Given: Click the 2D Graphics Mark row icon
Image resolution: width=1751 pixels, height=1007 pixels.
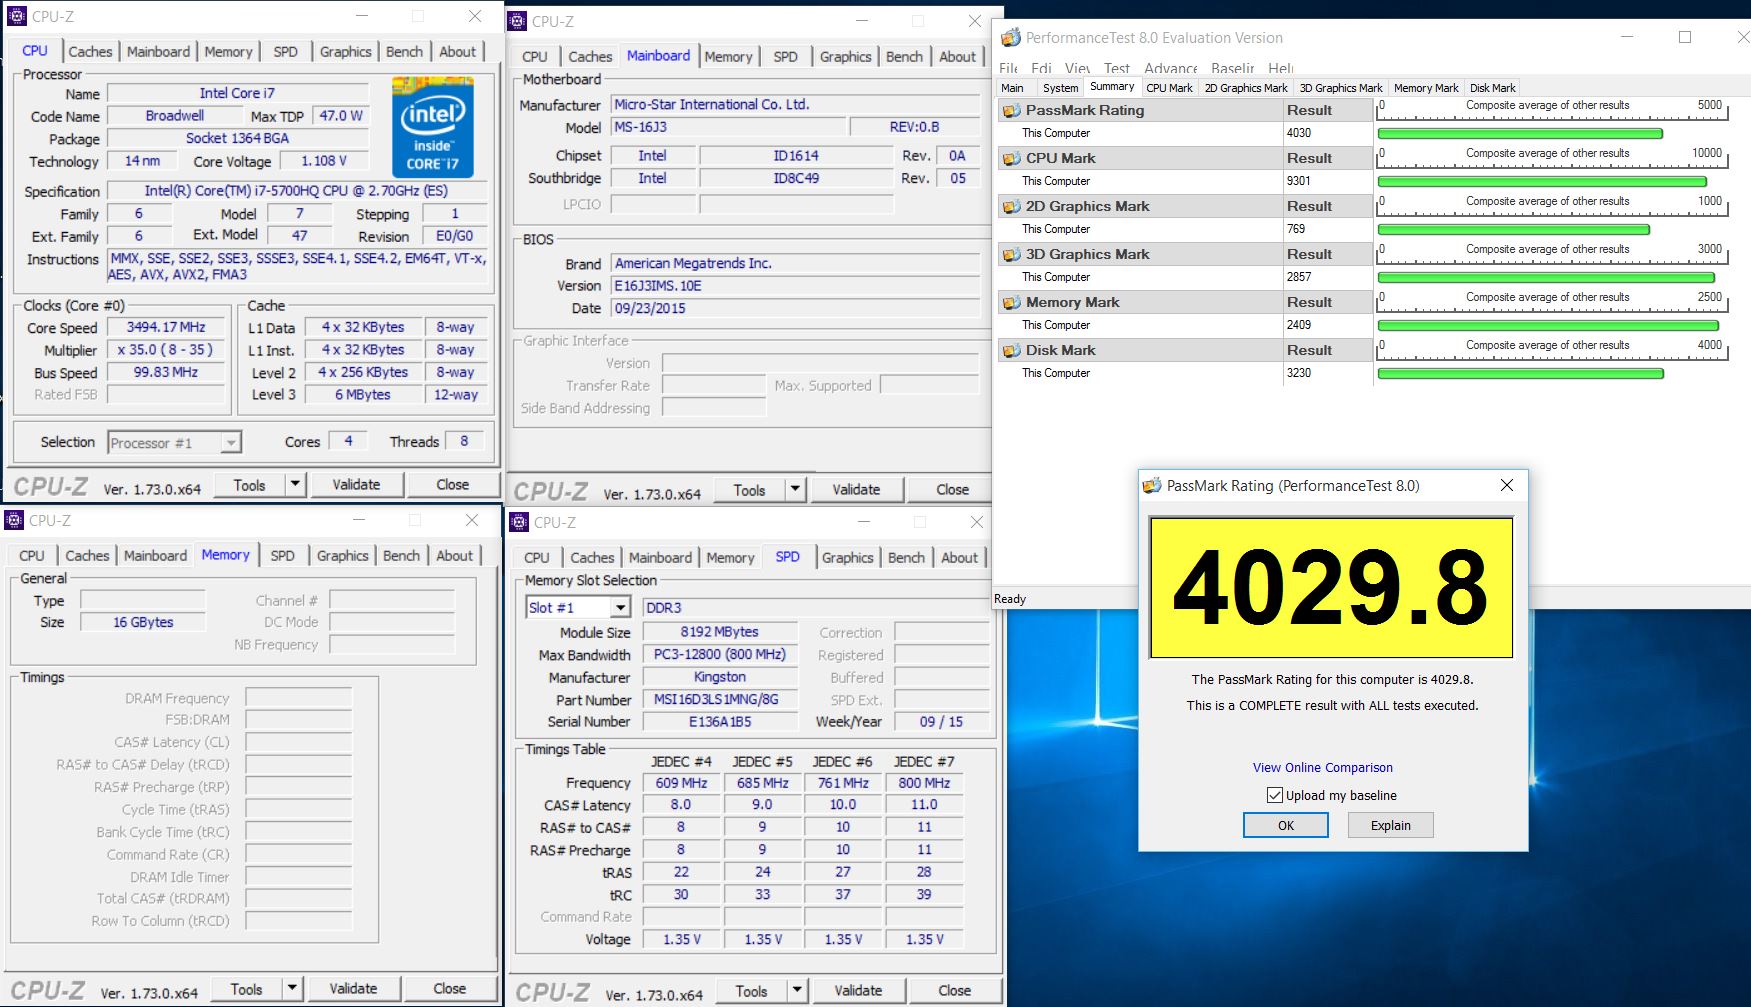Looking at the screenshot, I should click(x=1011, y=206).
